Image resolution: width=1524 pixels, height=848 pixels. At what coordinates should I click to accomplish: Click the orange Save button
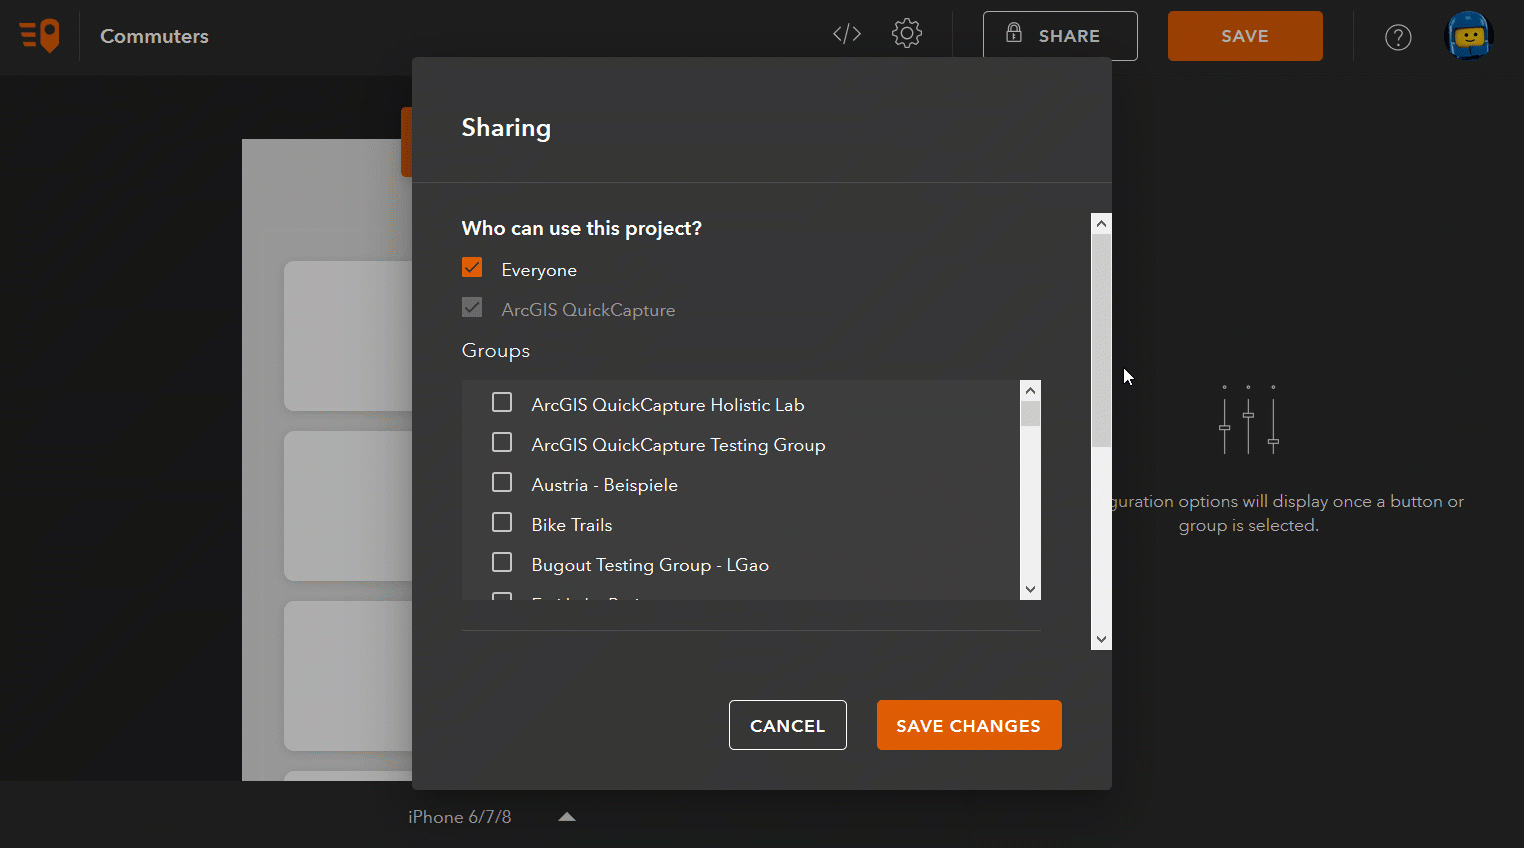click(1245, 36)
